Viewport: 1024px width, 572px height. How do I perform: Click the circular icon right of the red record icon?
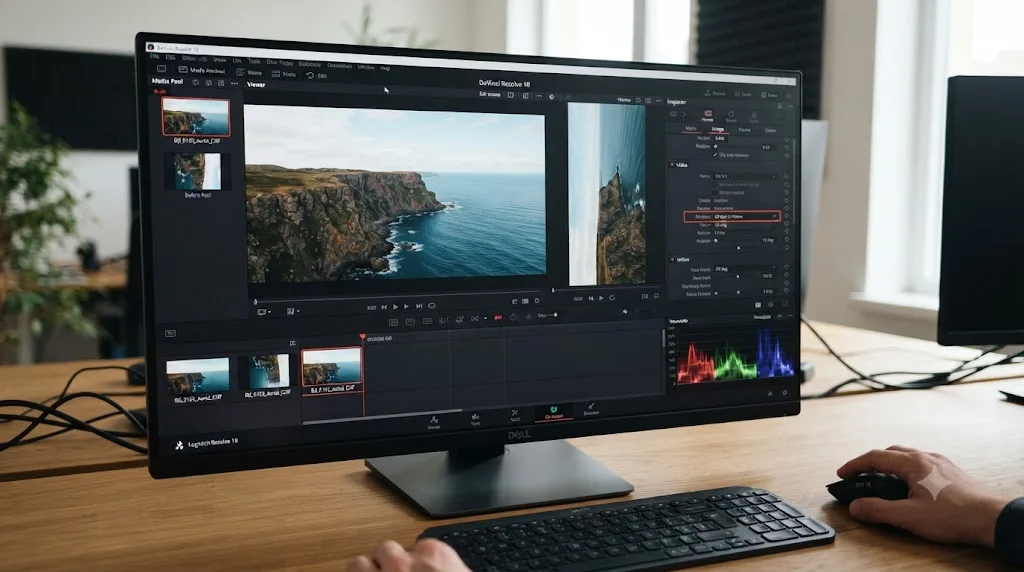(x=513, y=317)
